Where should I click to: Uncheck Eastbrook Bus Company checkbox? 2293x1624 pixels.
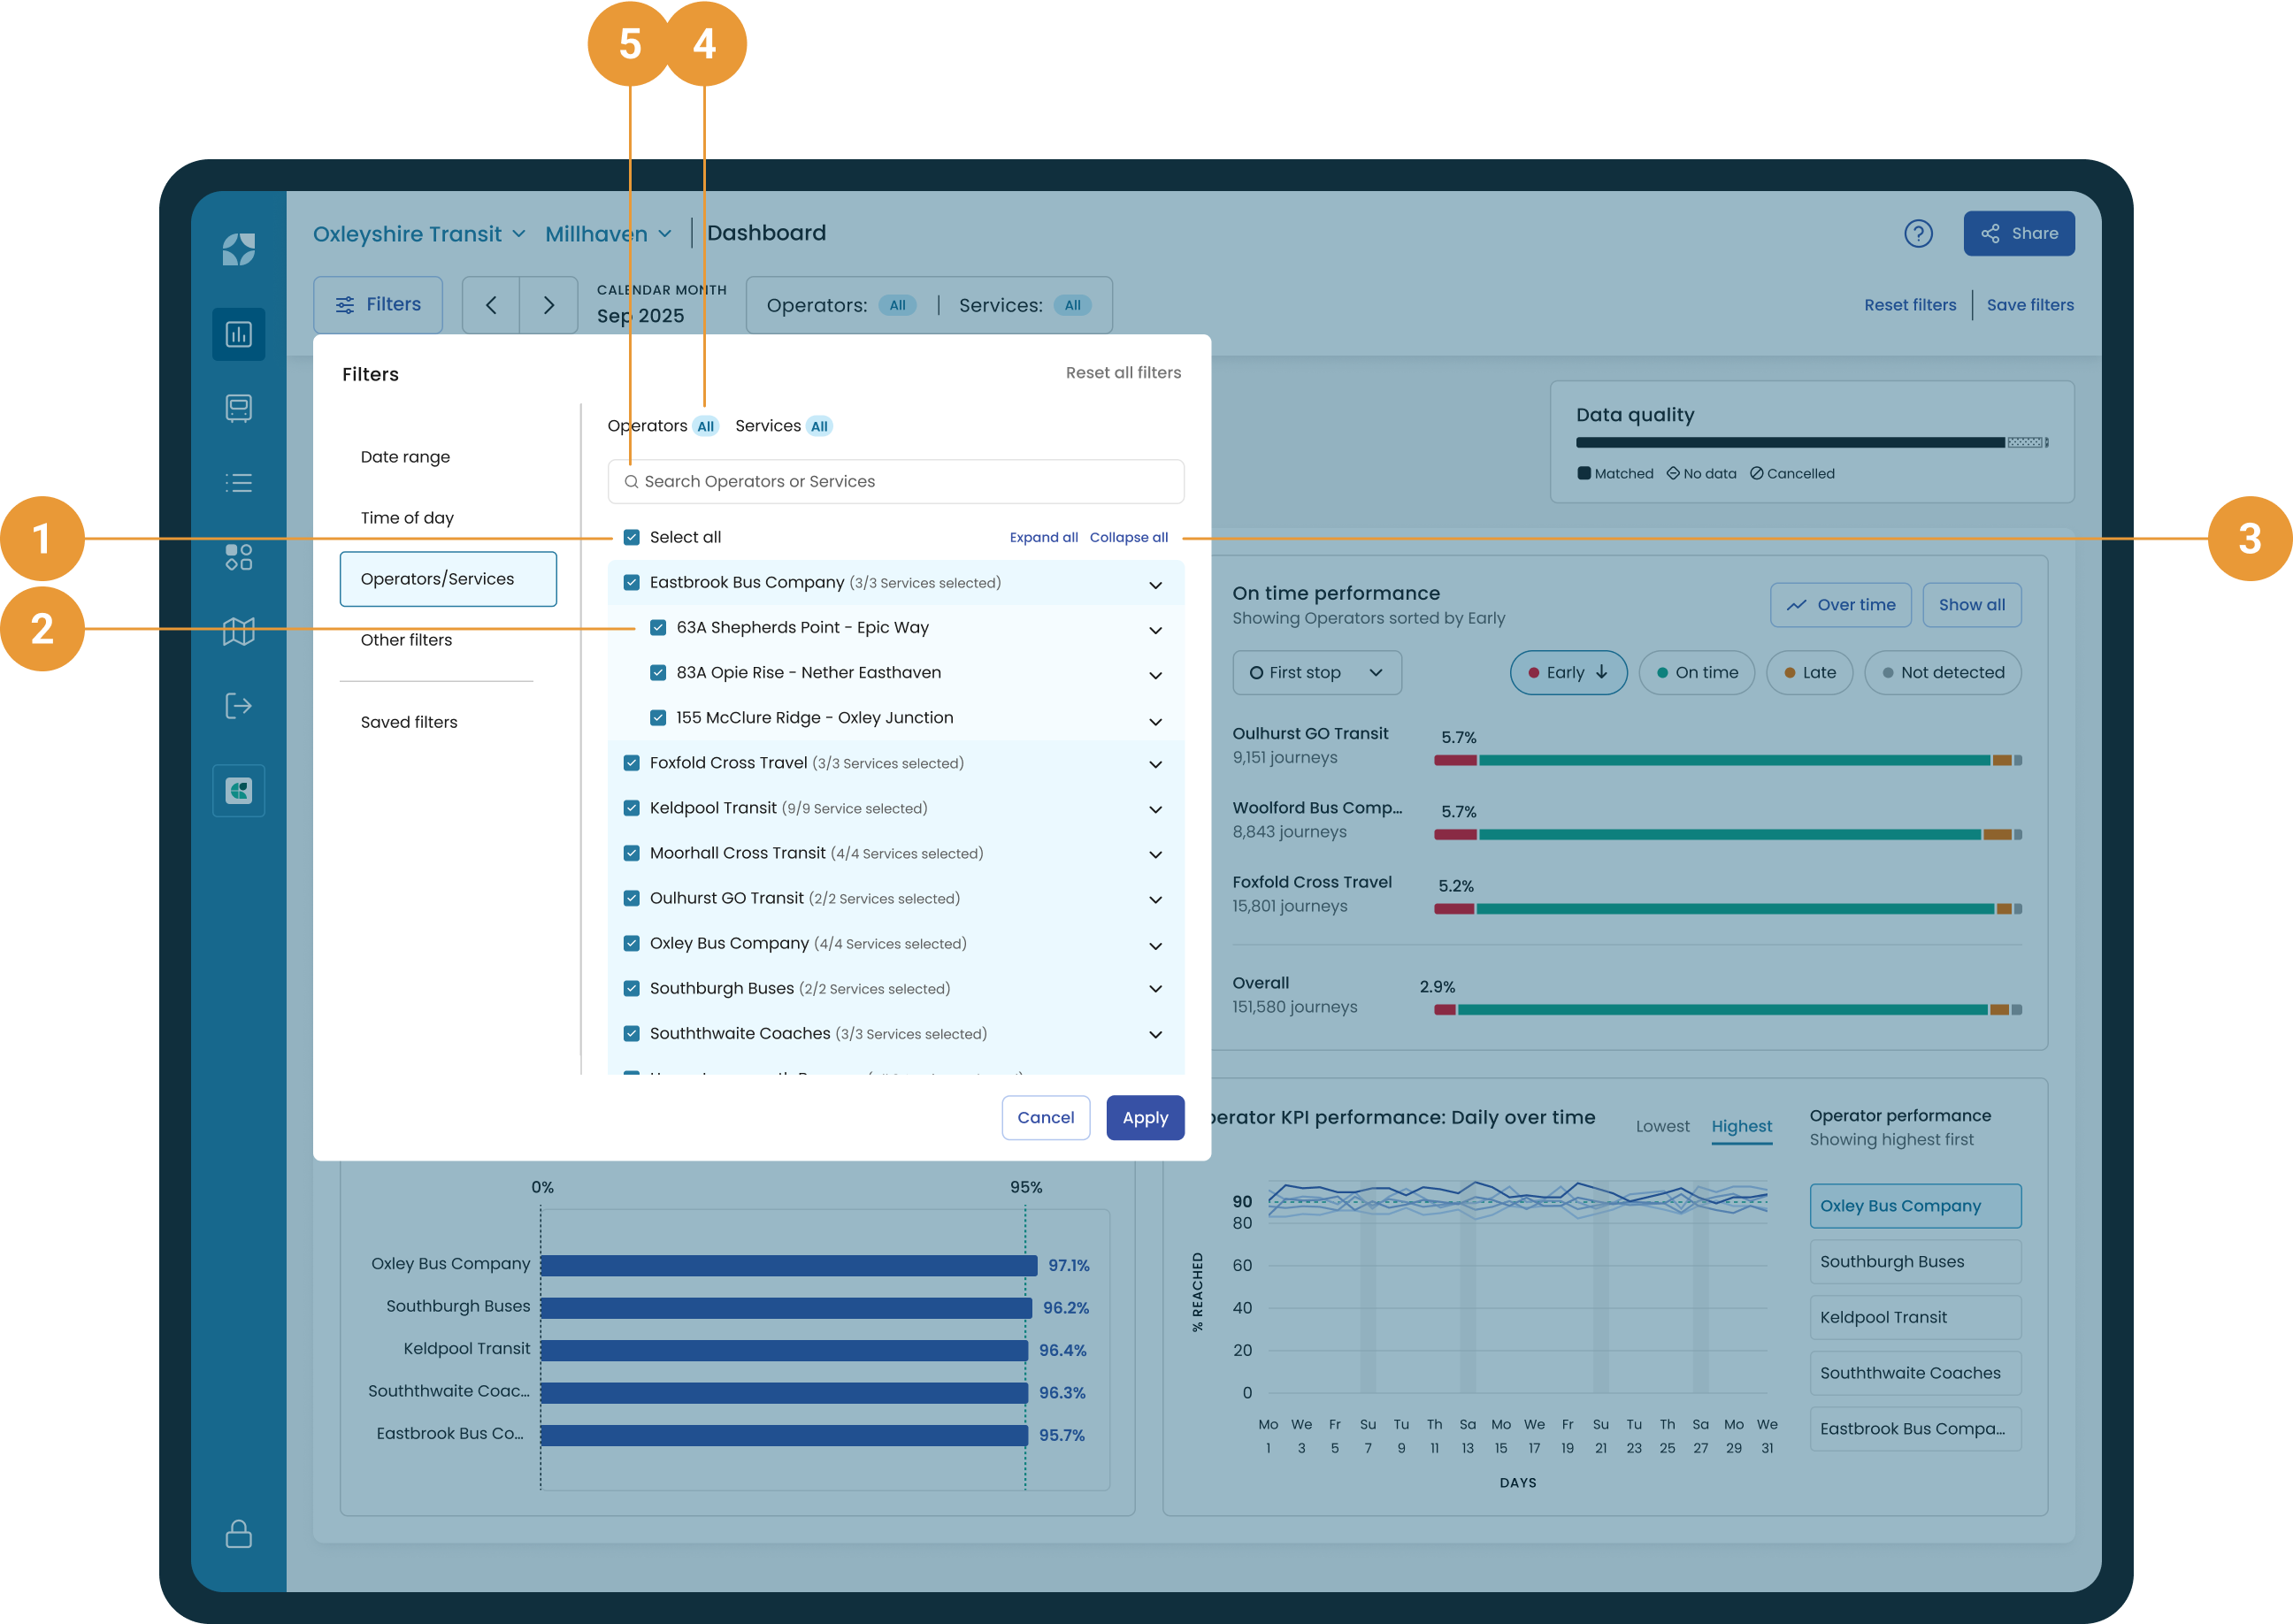coord(631,582)
